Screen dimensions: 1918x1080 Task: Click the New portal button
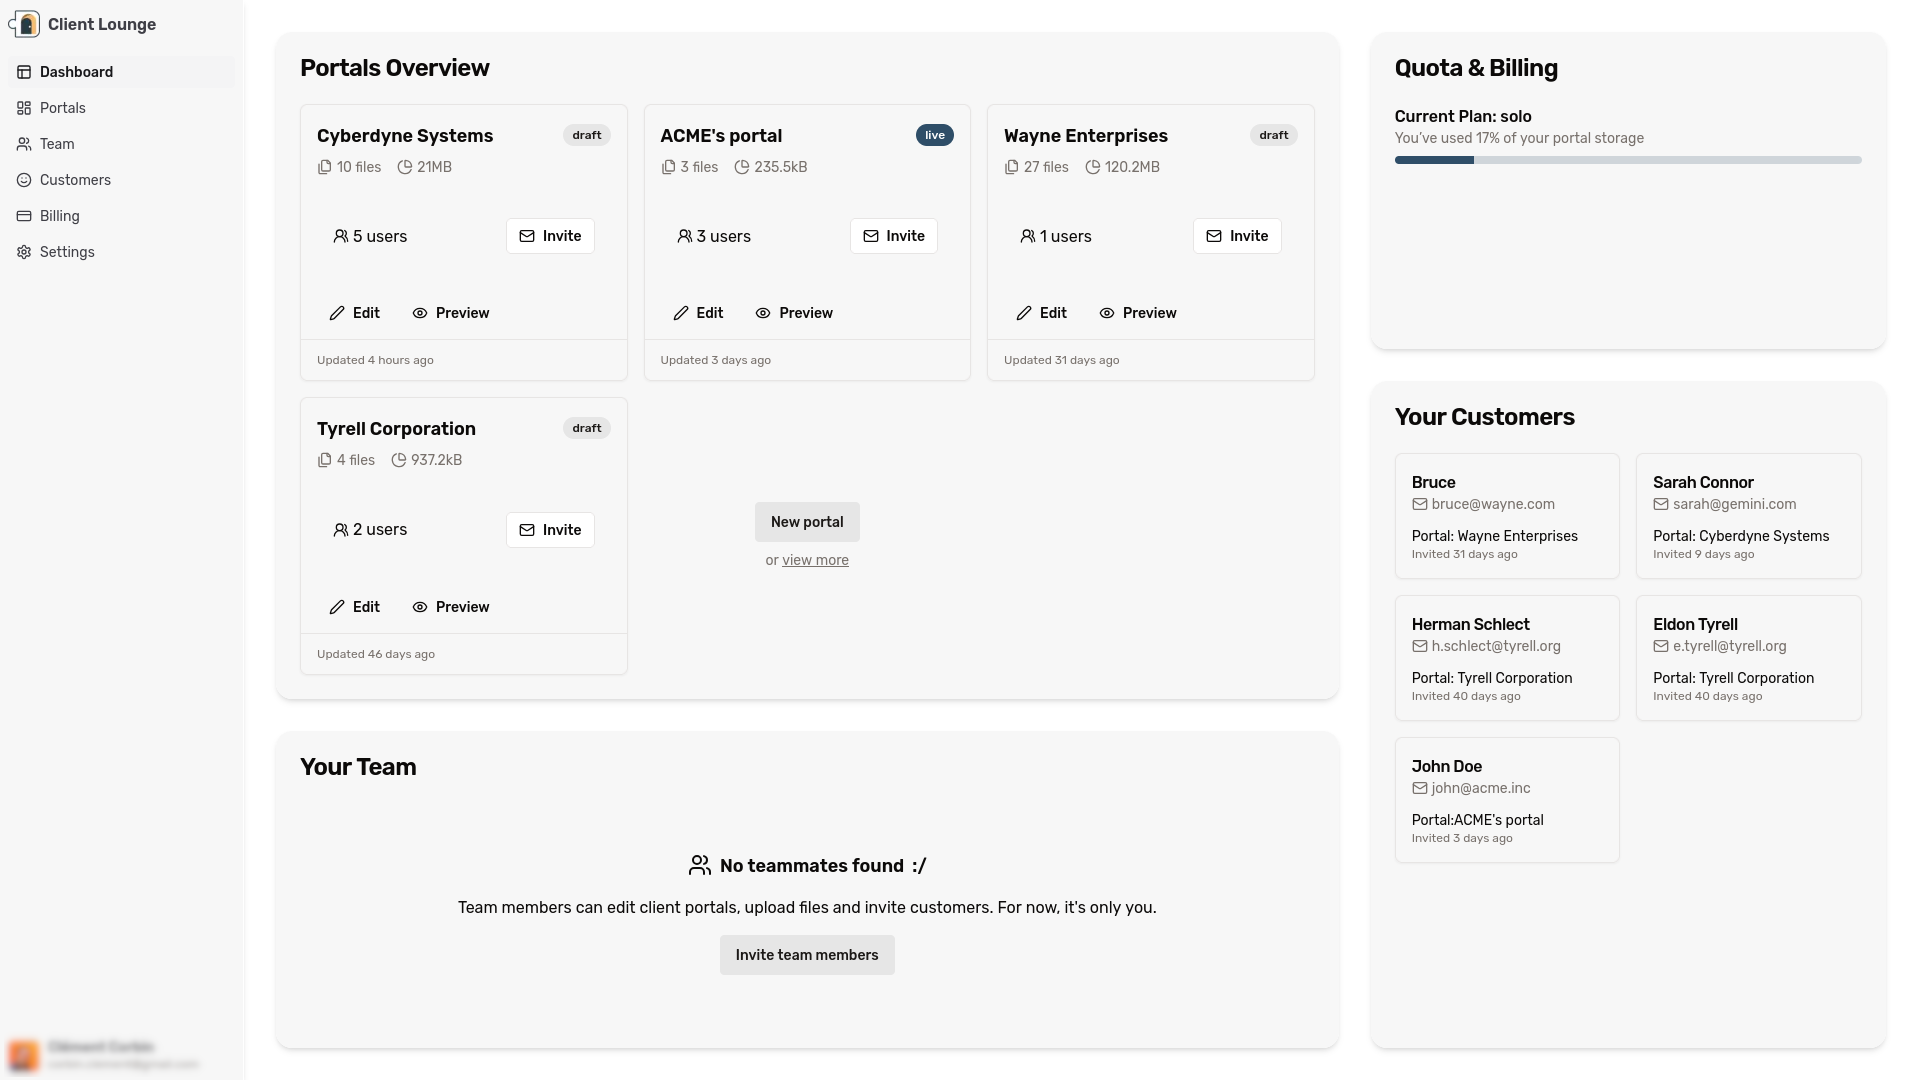tap(806, 521)
